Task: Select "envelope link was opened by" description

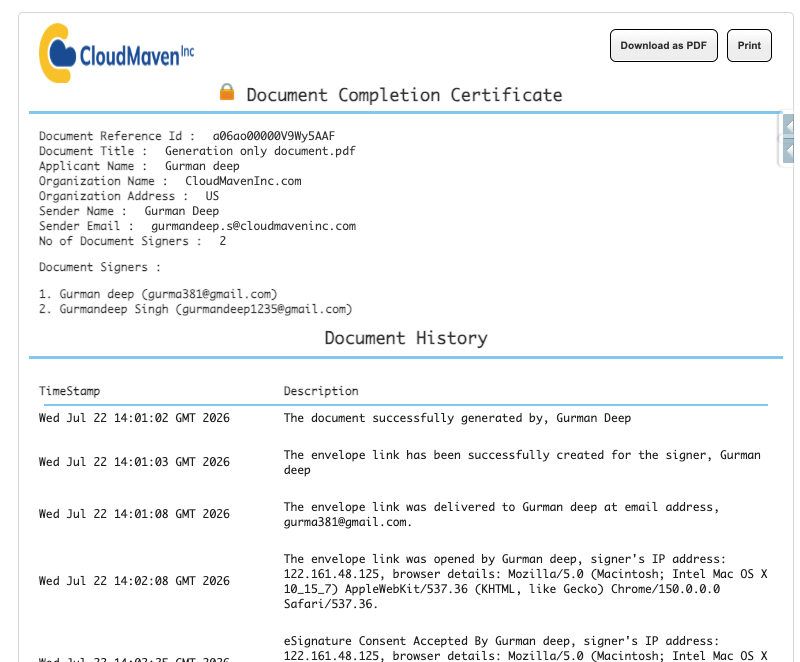Action: pos(526,581)
